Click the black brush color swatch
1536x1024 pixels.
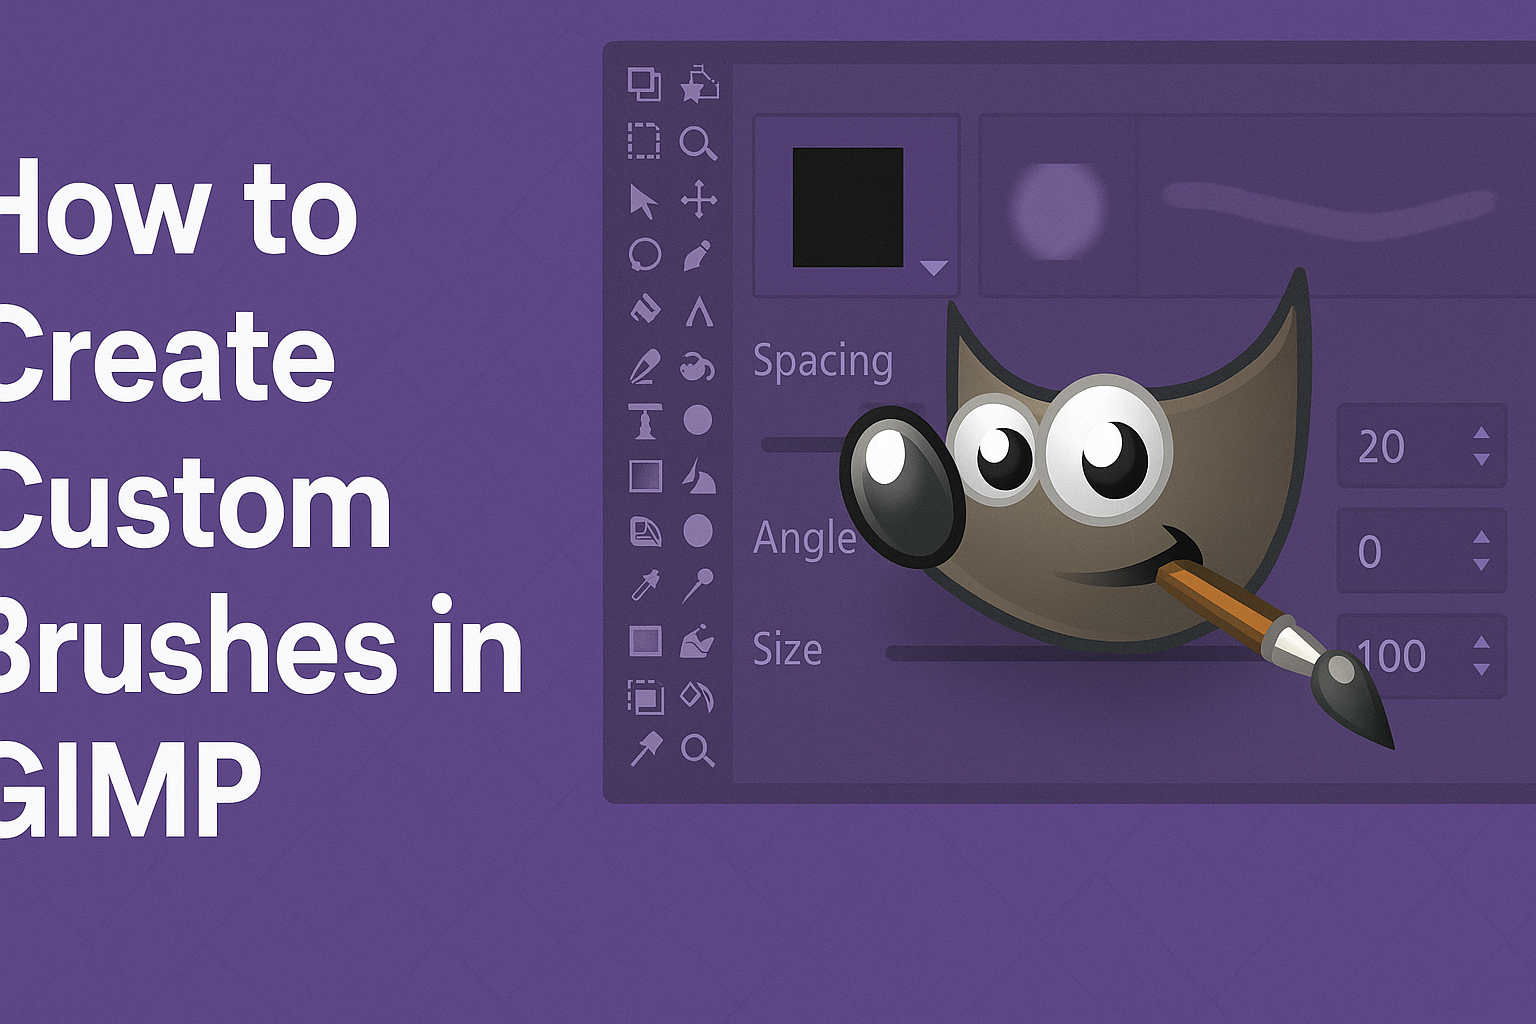[847, 207]
